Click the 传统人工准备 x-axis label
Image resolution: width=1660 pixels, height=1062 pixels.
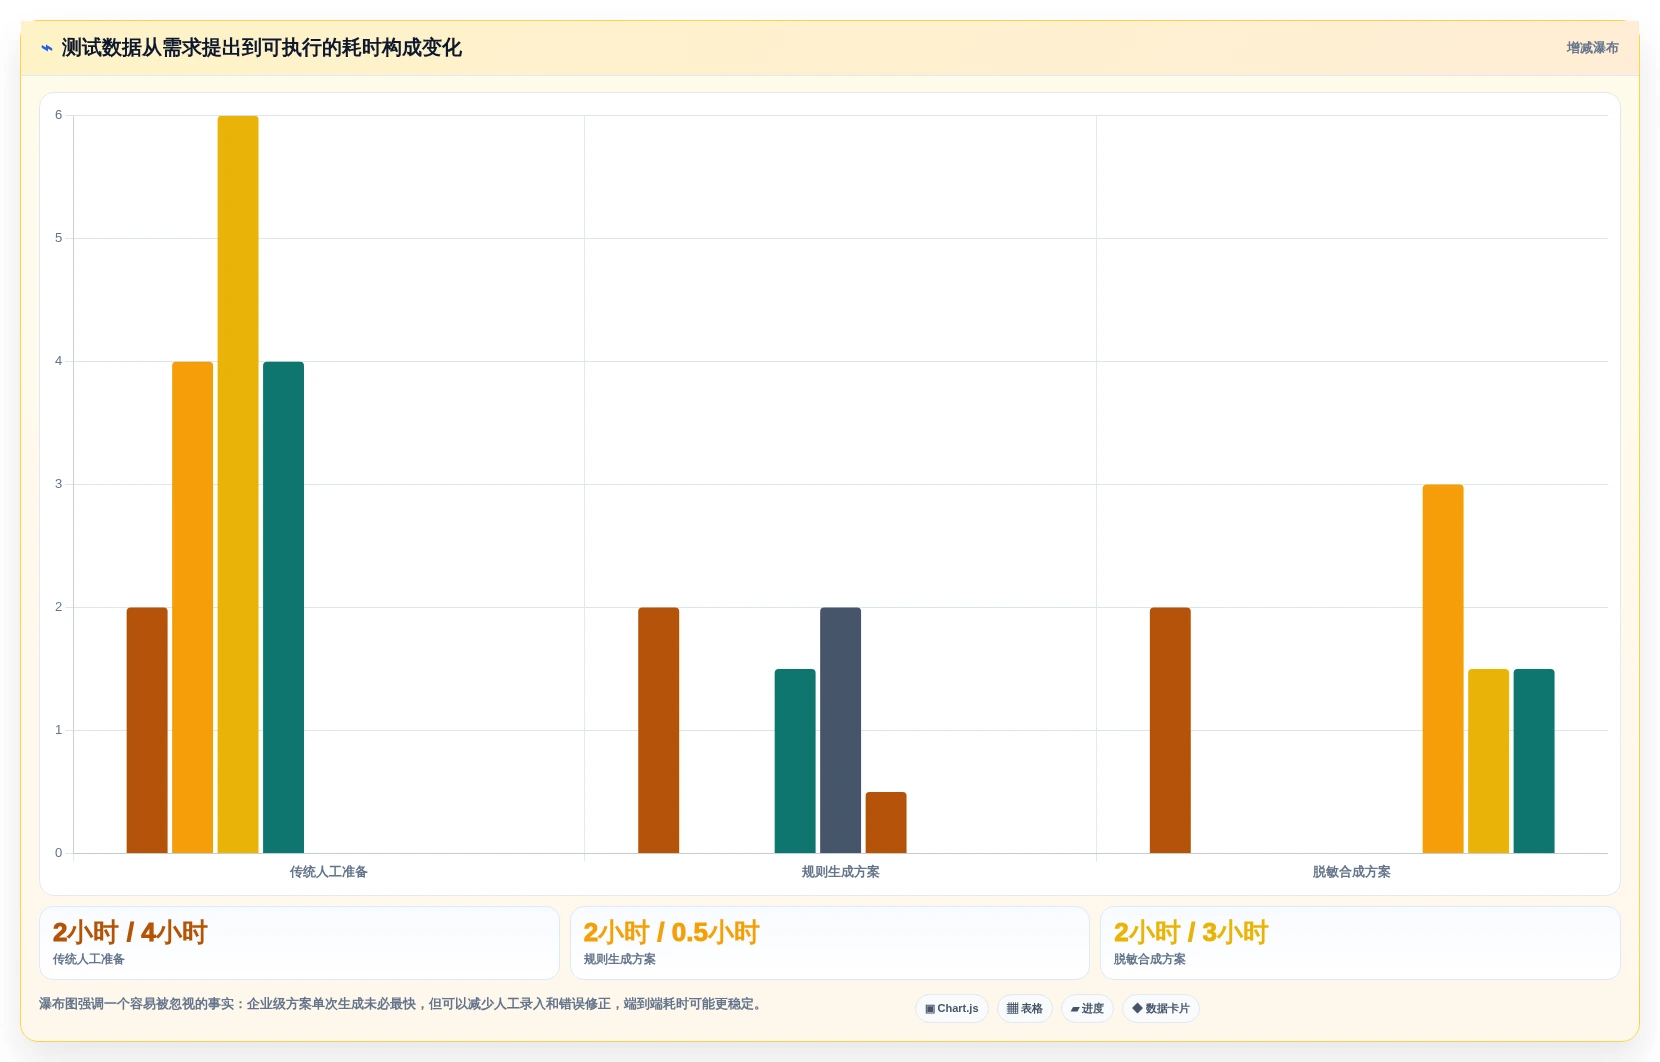click(329, 872)
